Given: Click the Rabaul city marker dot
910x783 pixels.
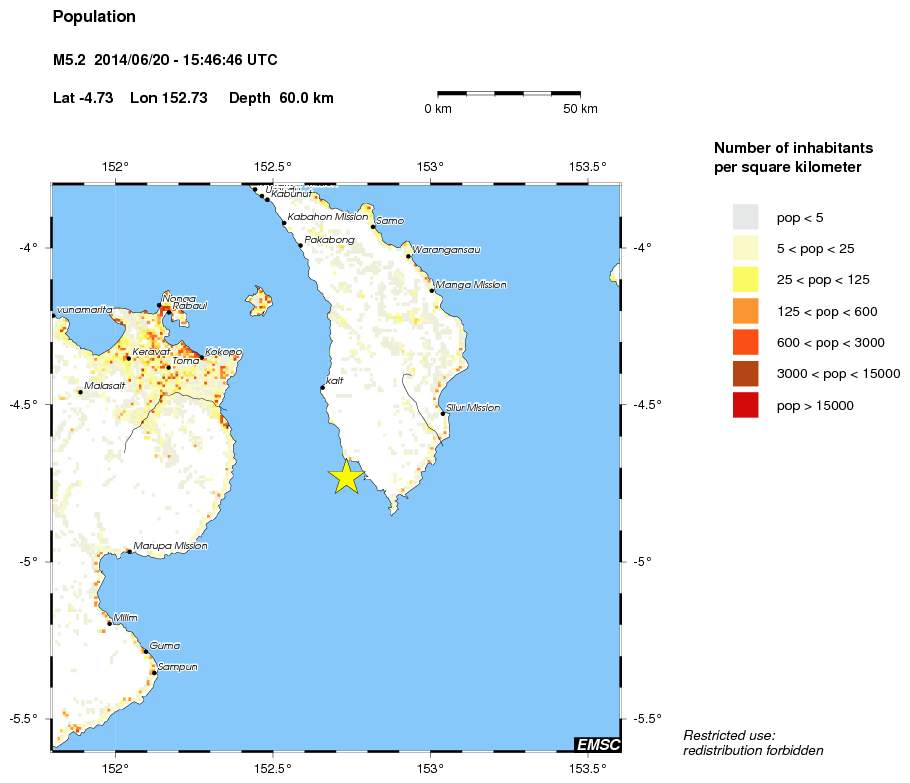Looking at the screenshot, I should point(168,312).
